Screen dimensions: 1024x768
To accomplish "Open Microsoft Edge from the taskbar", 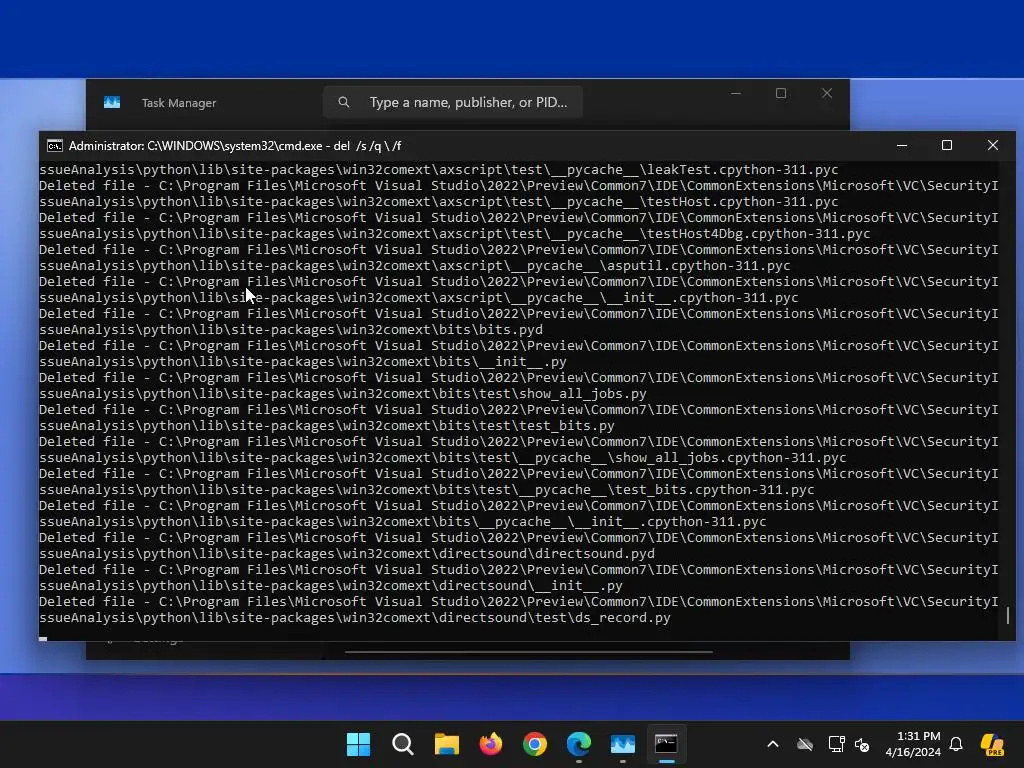I will point(579,744).
